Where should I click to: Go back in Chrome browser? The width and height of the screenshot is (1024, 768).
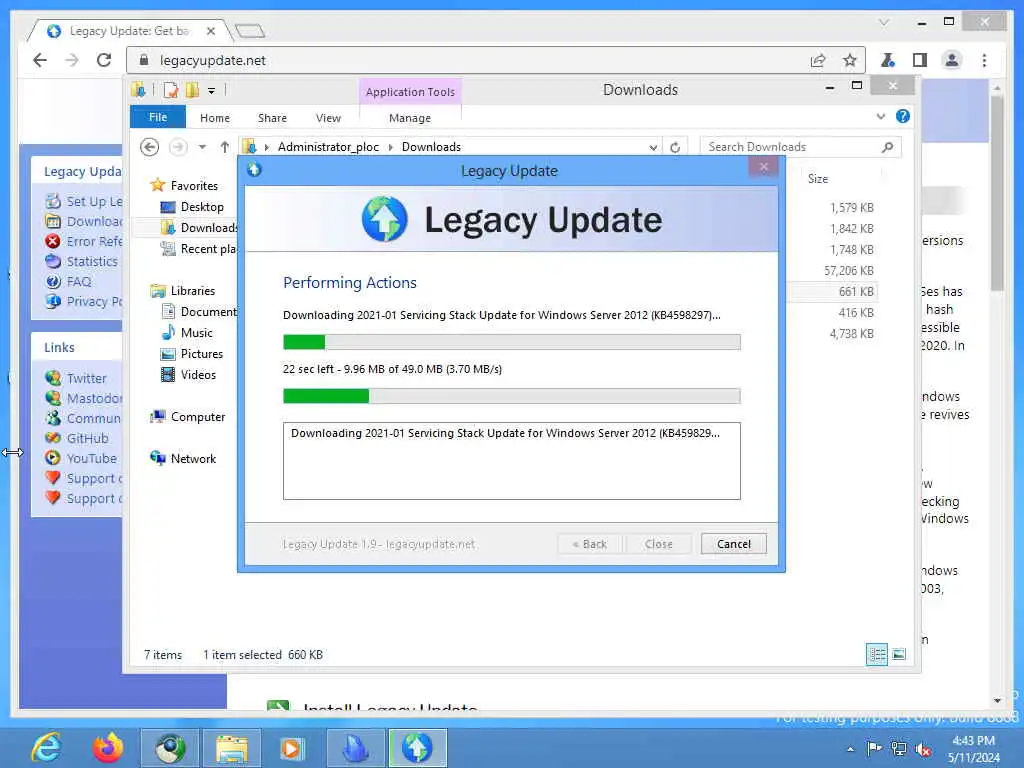click(x=40, y=60)
